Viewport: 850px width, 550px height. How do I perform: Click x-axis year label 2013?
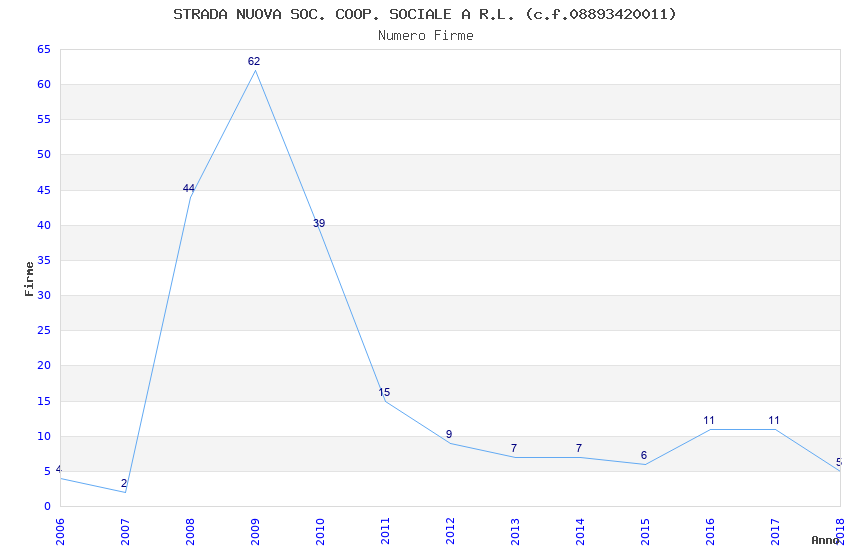(x=516, y=532)
